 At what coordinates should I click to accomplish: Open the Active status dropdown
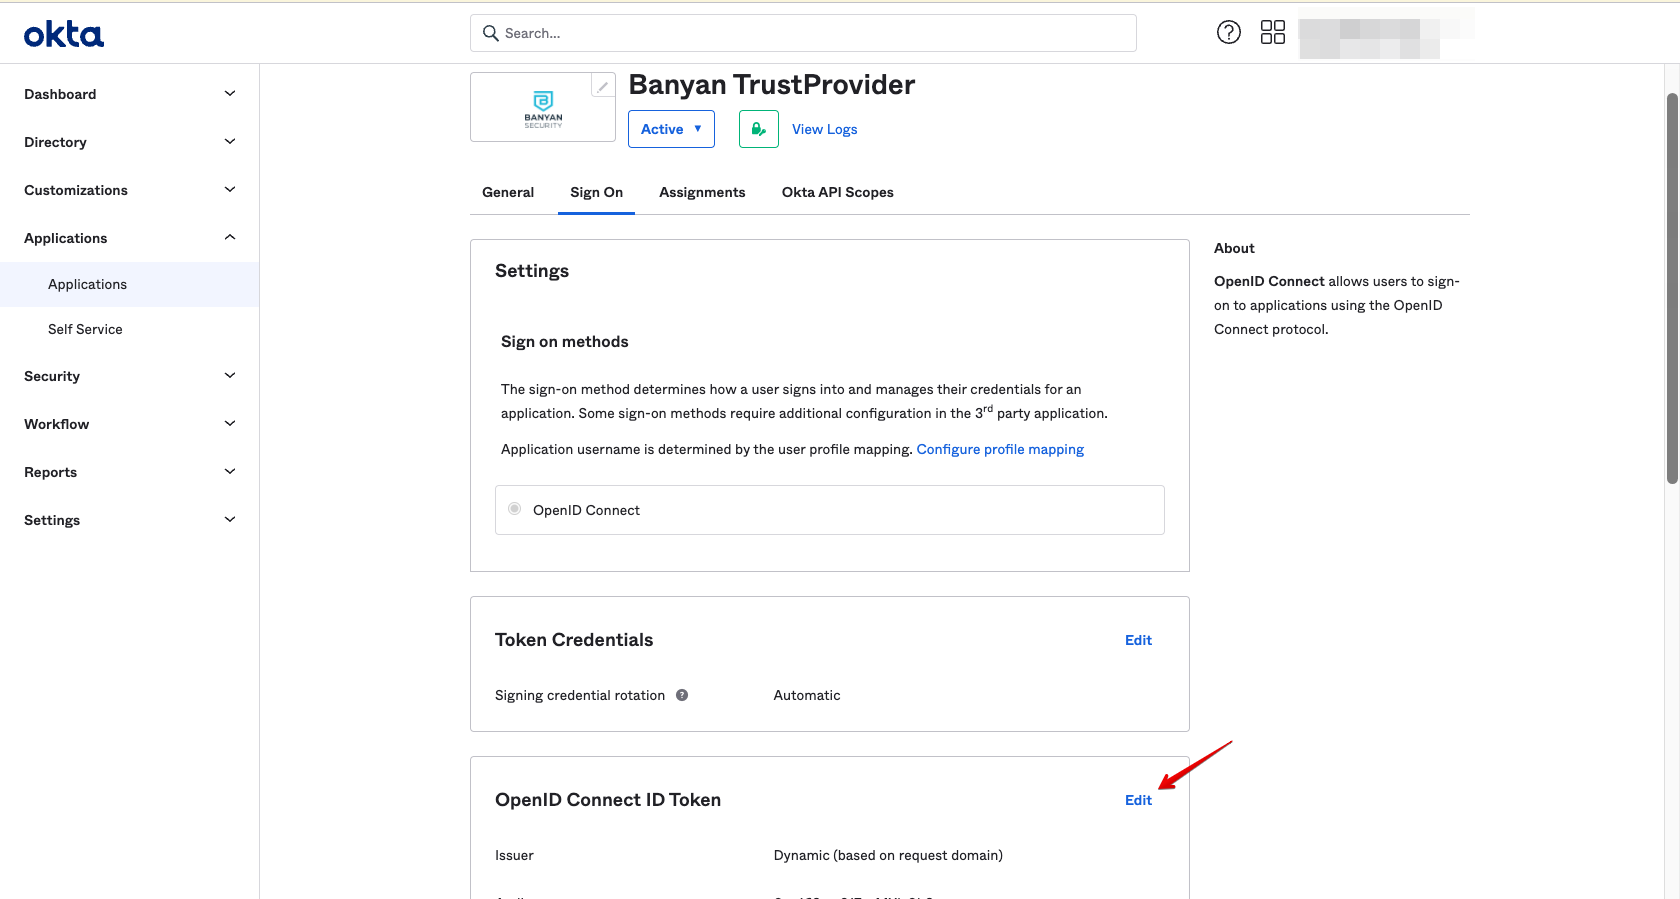671,129
